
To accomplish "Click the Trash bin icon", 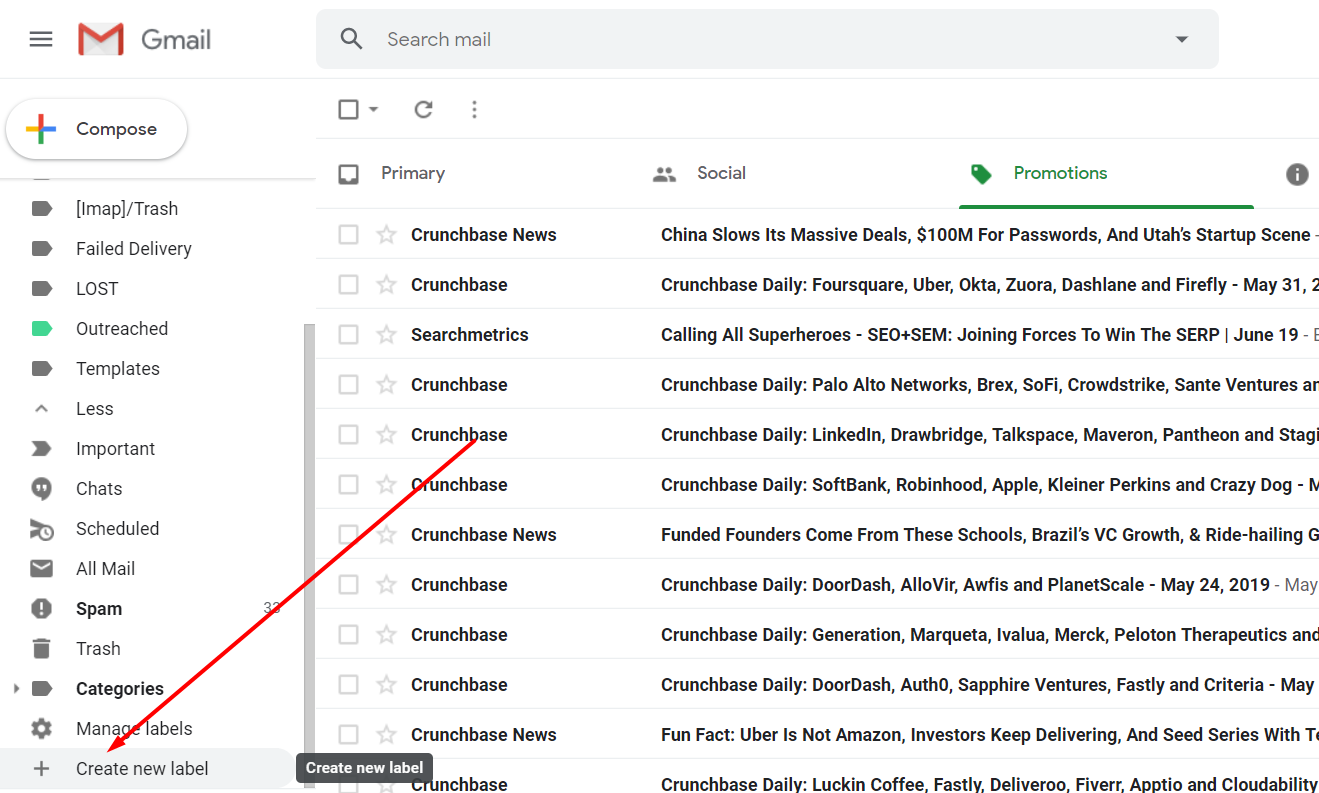I will 41,649.
